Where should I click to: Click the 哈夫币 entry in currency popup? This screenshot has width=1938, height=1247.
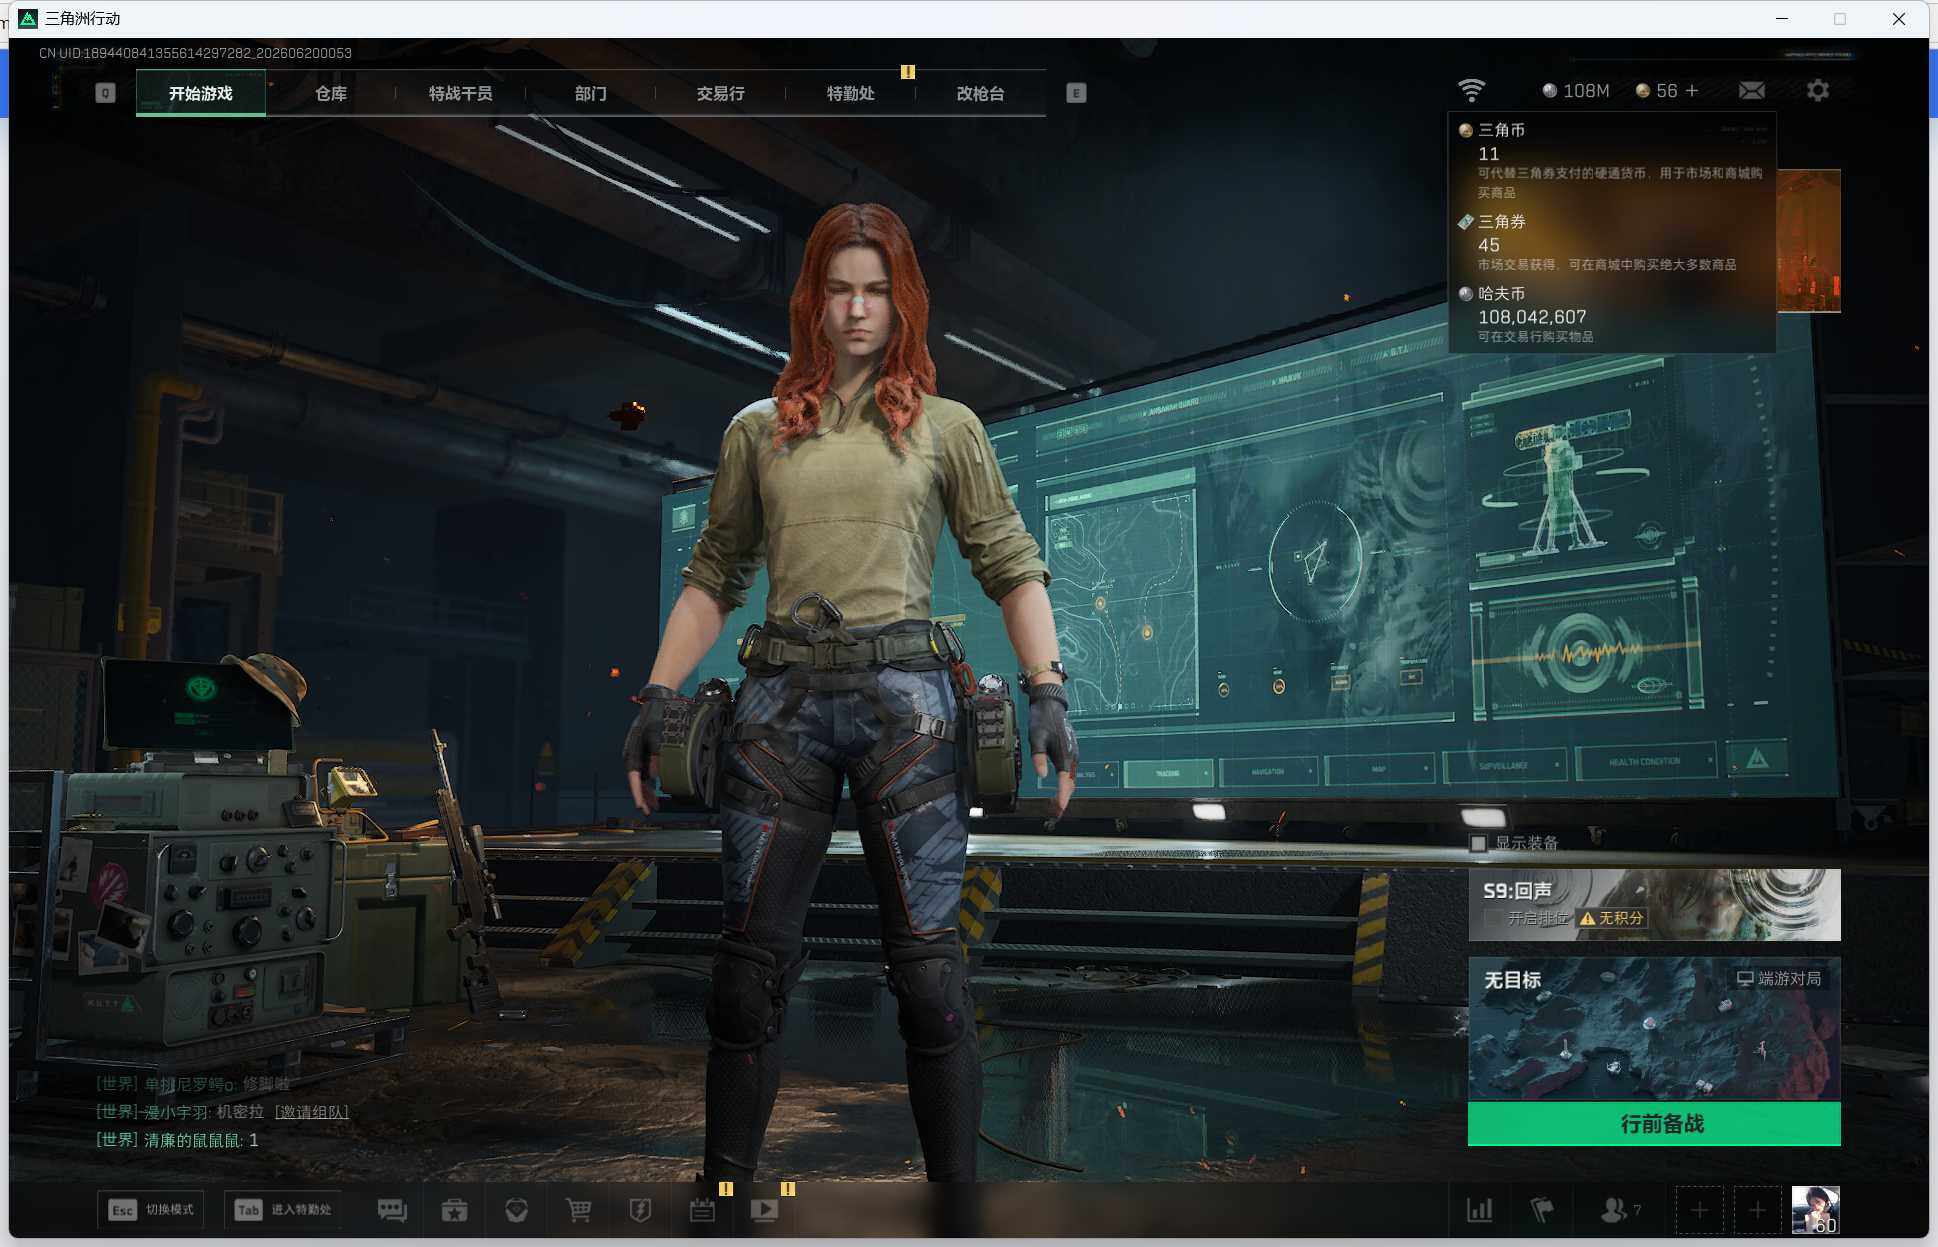point(1612,314)
